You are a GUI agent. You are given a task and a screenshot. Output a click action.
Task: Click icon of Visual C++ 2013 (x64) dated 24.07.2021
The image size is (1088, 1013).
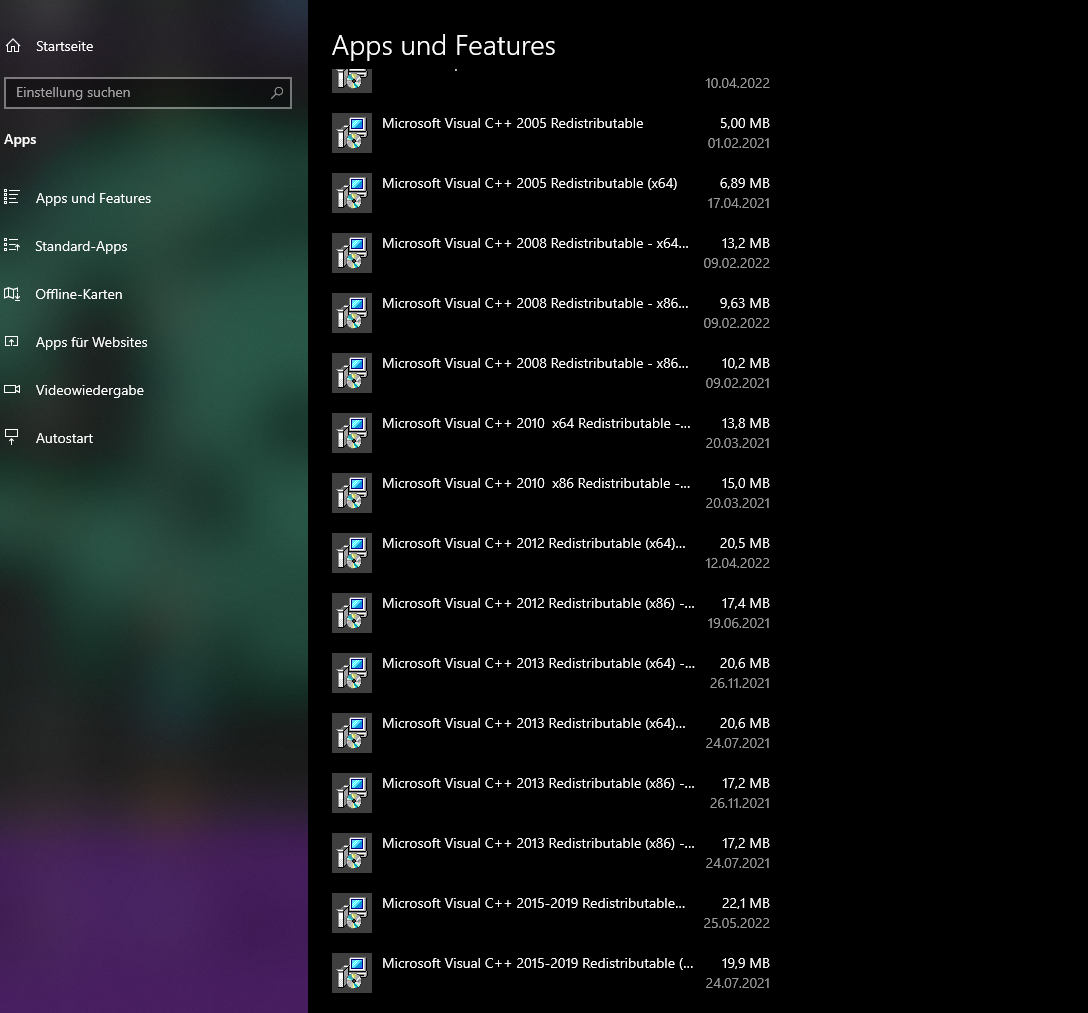click(x=352, y=733)
